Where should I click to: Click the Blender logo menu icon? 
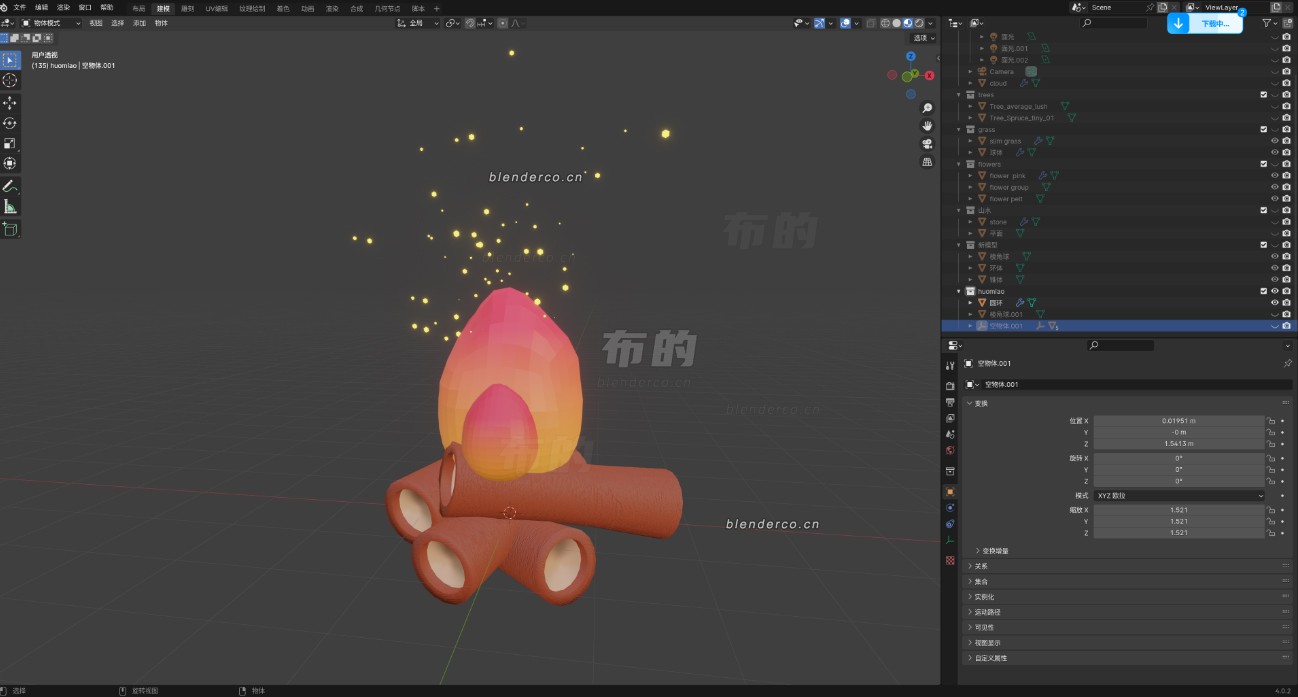coord(5,7)
